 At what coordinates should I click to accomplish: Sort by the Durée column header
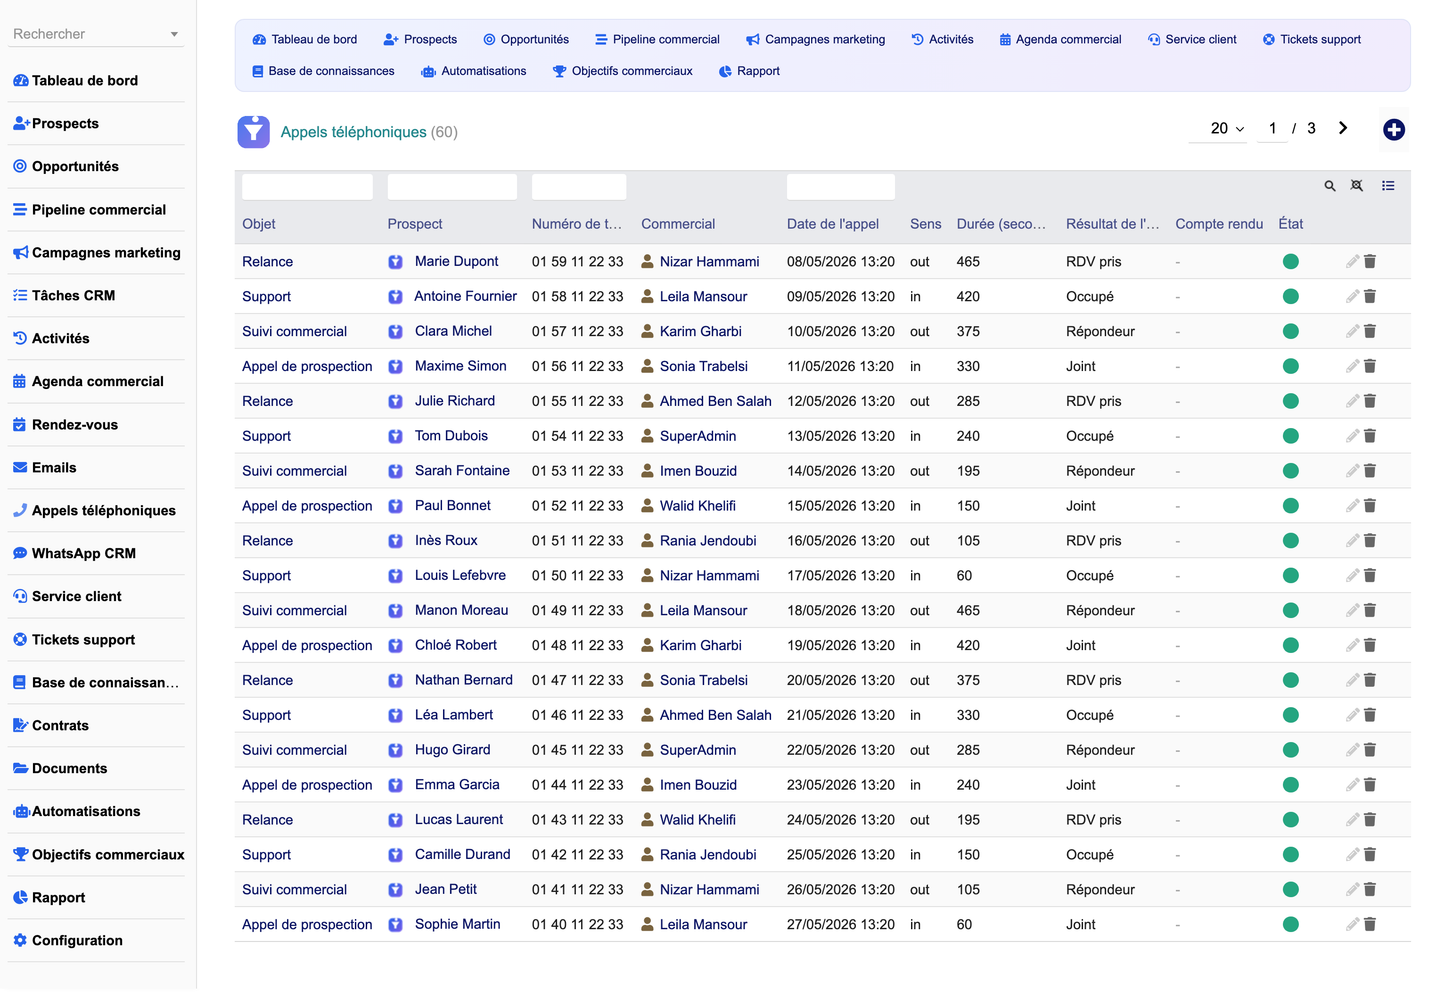pos(1001,224)
